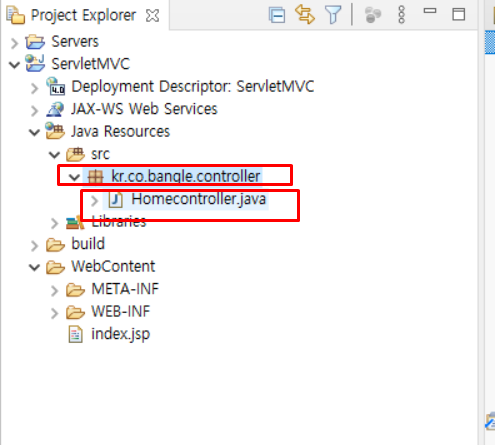The image size is (495, 445).
Task: Click the WEB-INF folder icon
Action: [75, 312]
